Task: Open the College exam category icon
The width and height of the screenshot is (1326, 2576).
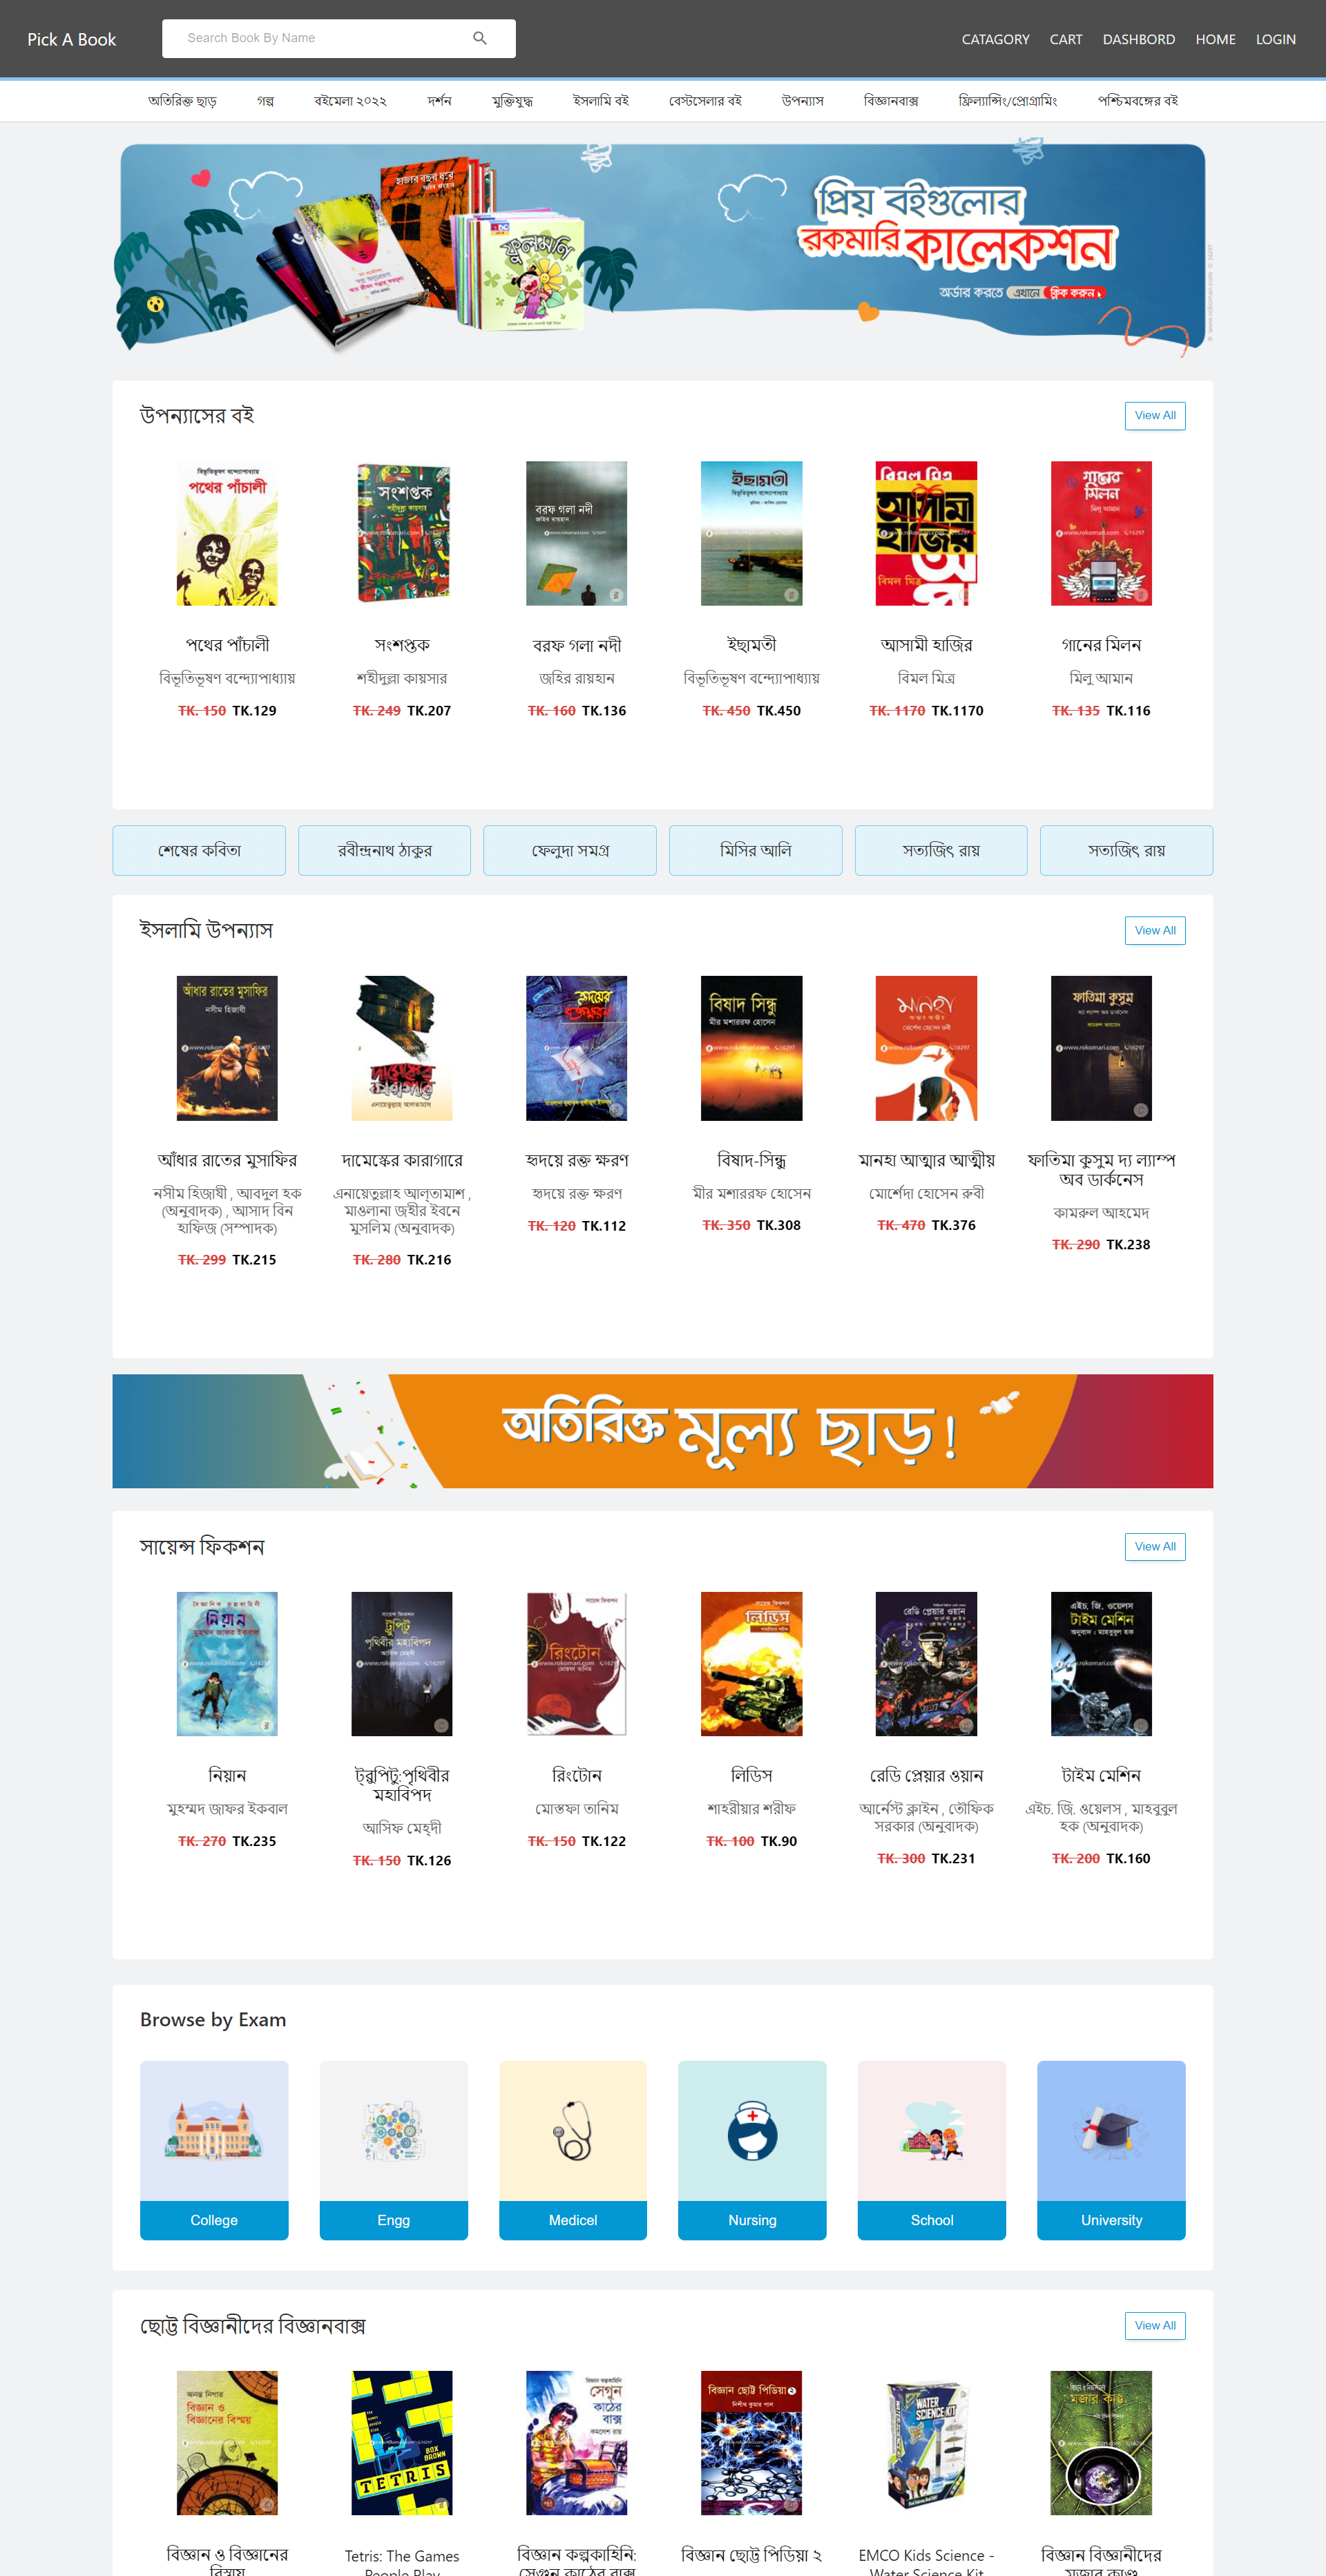Action: point(214,2130)
